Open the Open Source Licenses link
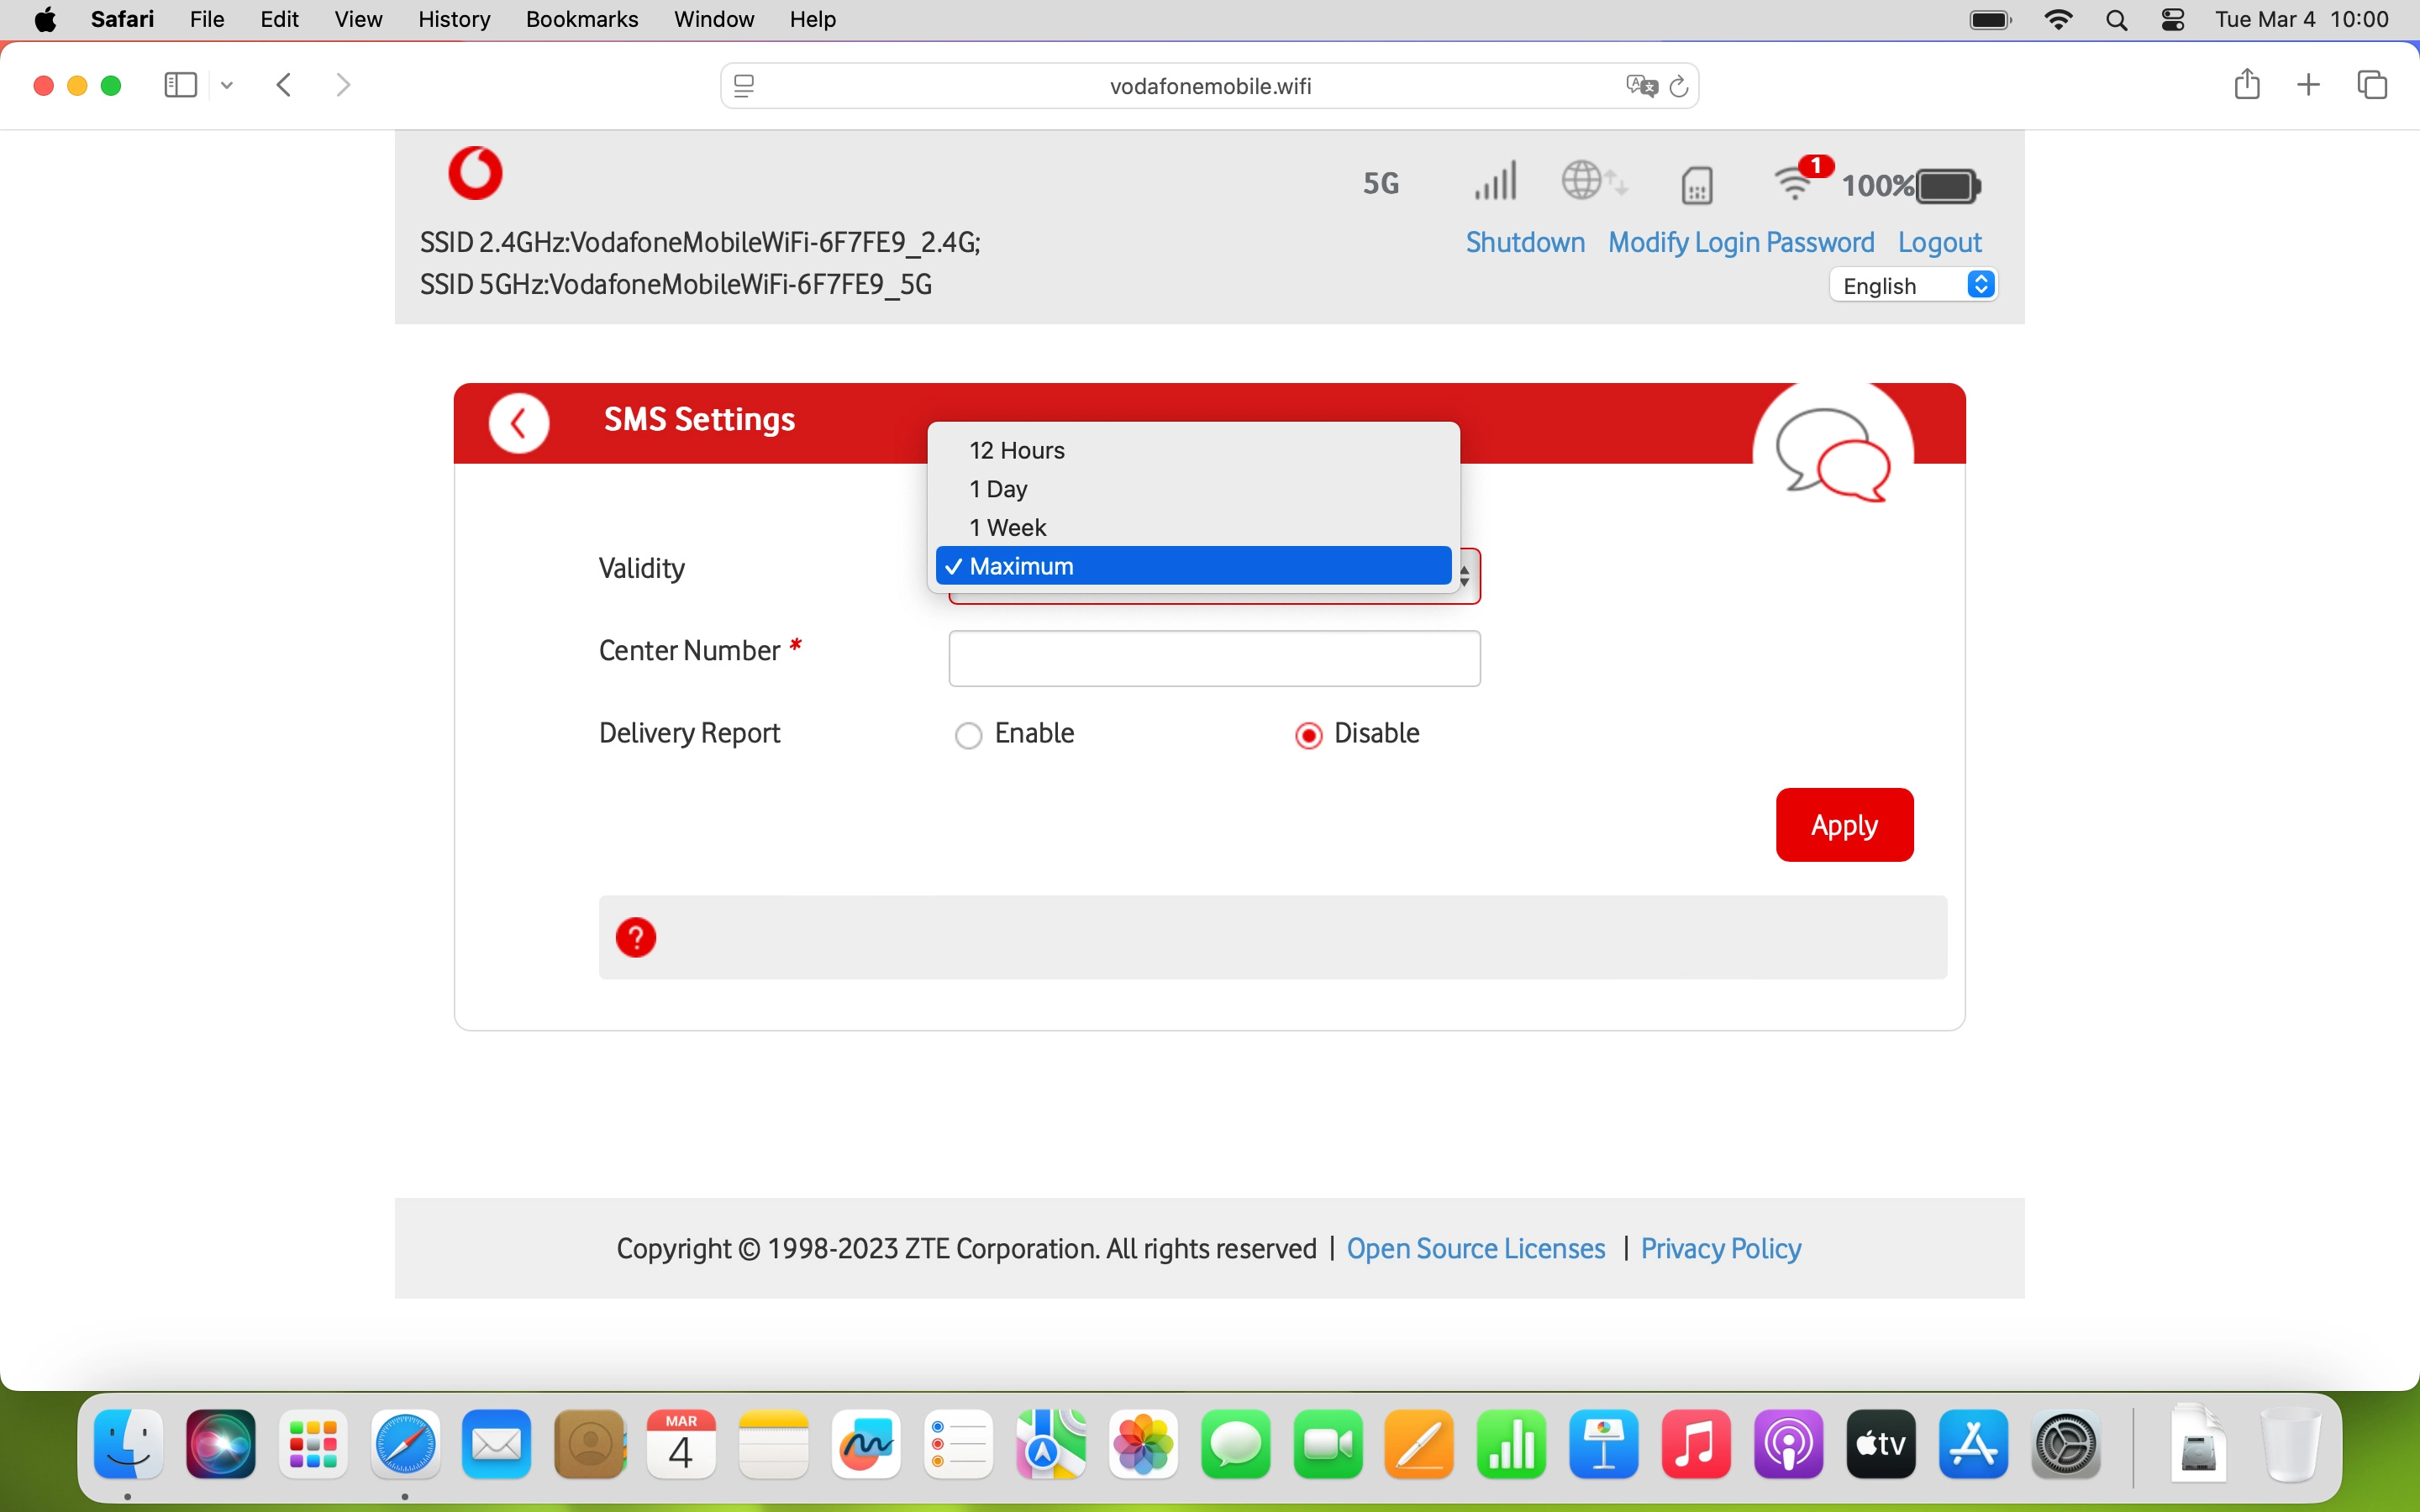 pyautogui.click(x=1475, y=1248)
